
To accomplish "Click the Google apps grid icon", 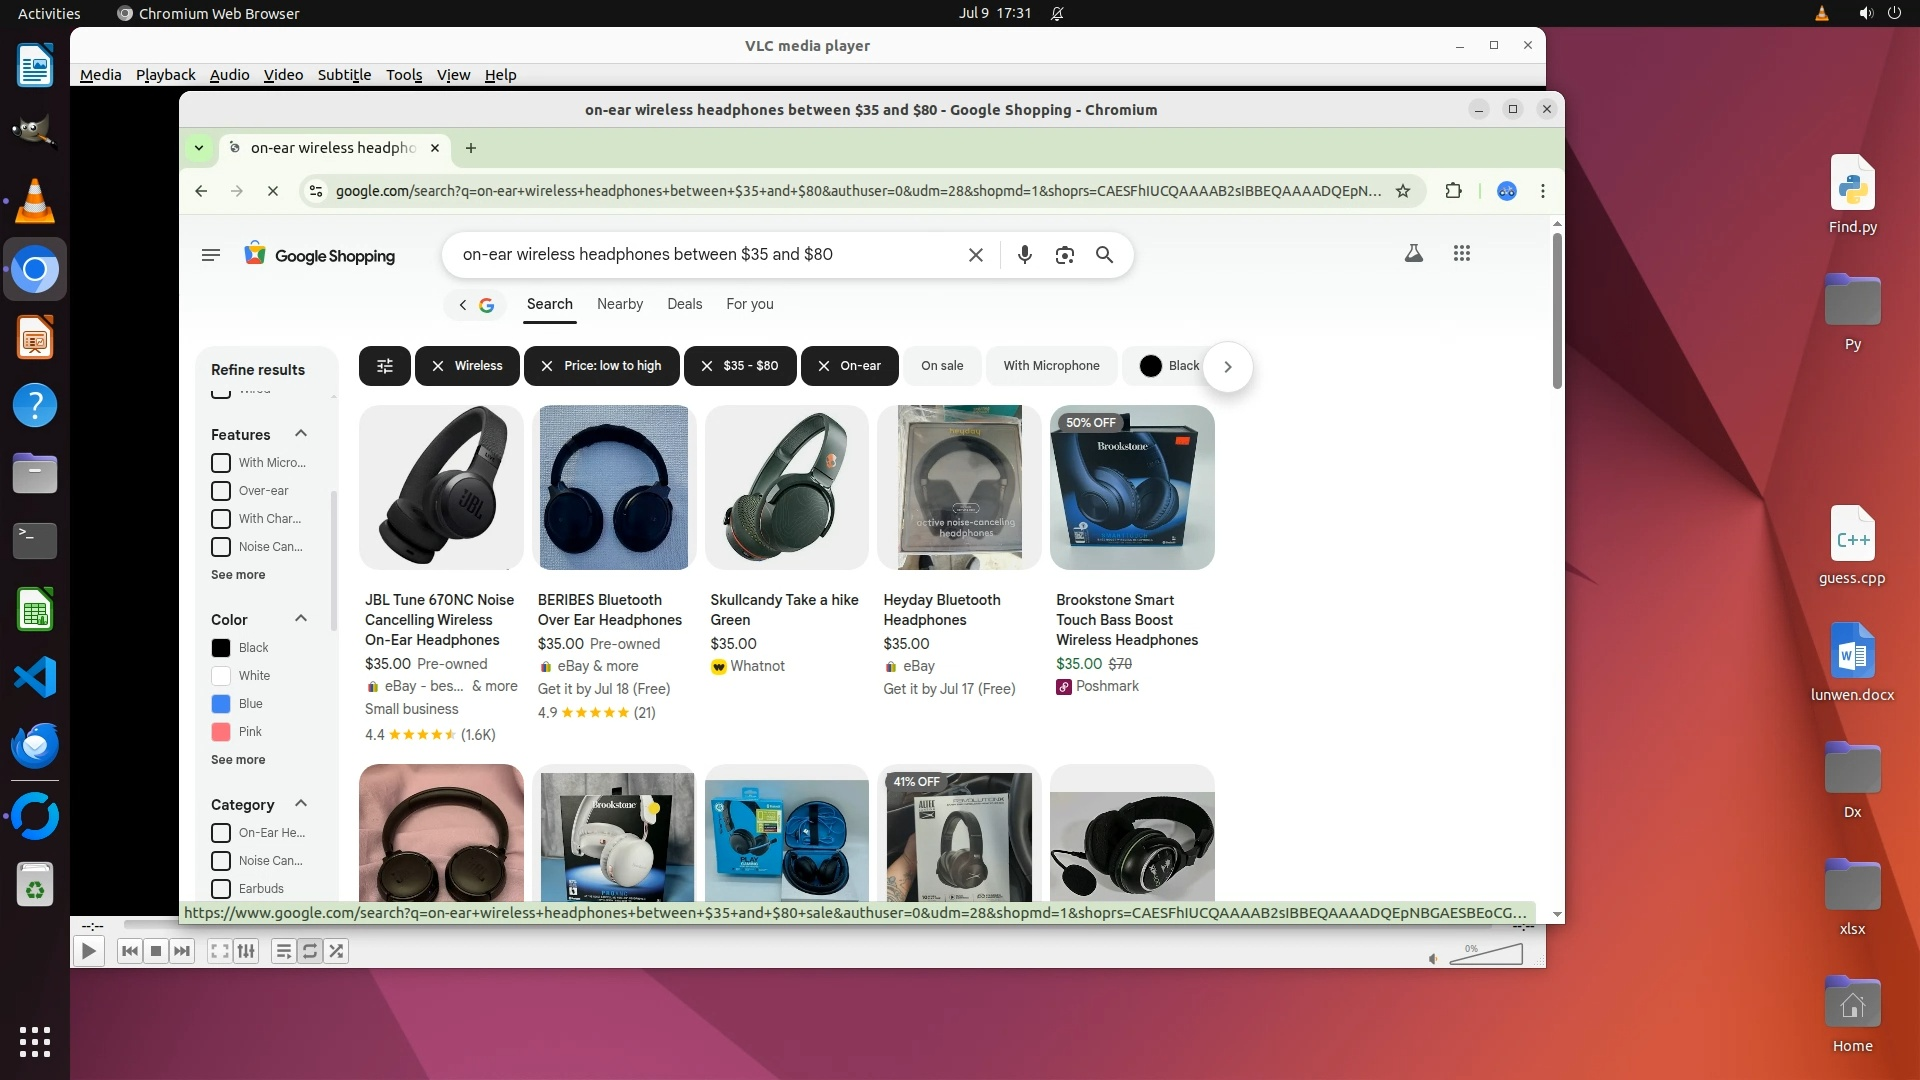I will tap(1461, 254).
